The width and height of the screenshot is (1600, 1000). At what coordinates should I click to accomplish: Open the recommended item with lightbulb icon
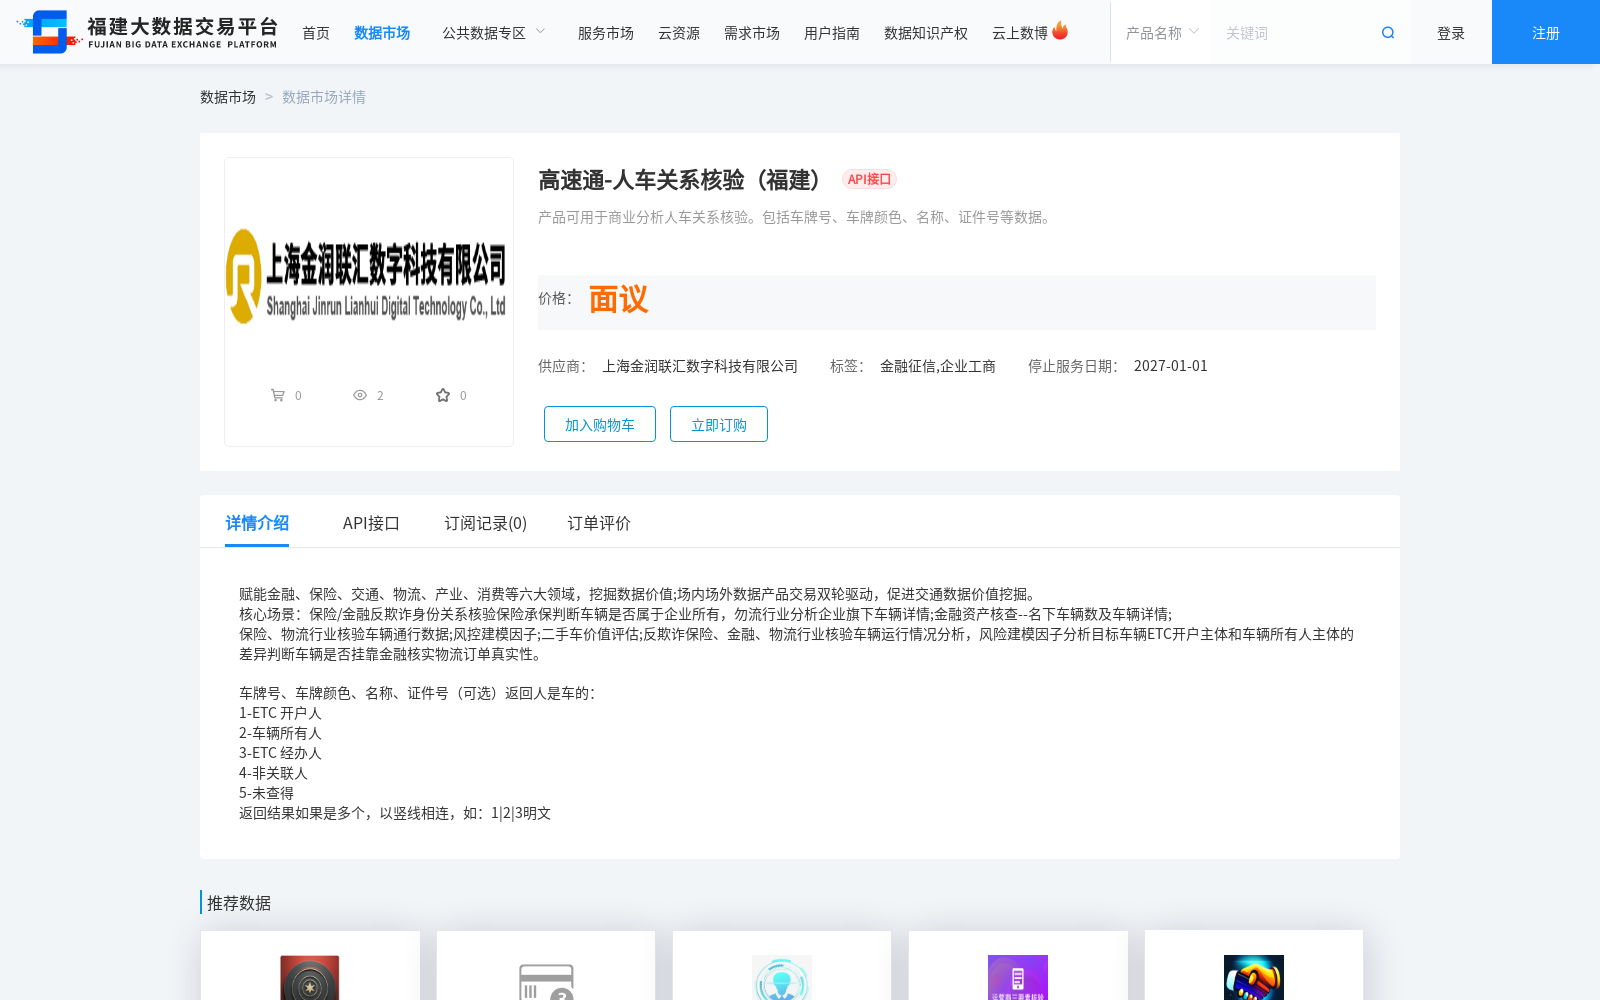point(782,977)
